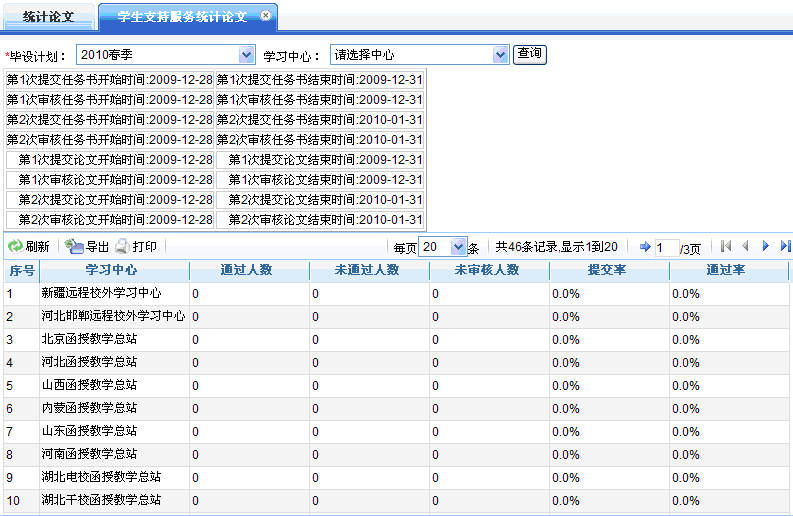Click the 通过率 value in row 10

pos(686,501)
